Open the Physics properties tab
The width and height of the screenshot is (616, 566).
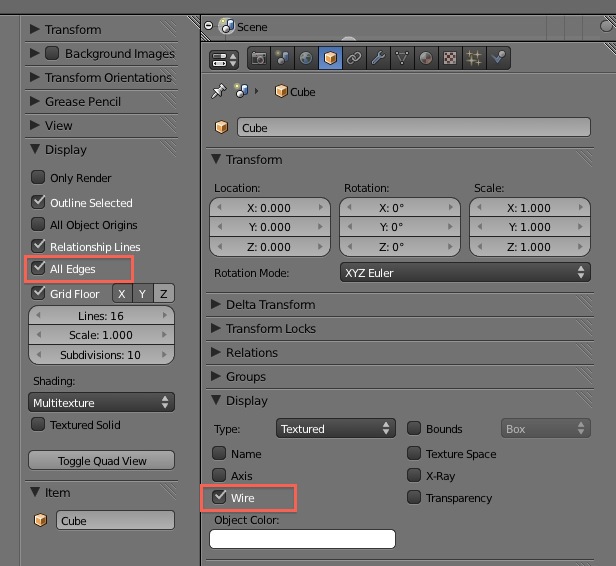tap(498, 58)
